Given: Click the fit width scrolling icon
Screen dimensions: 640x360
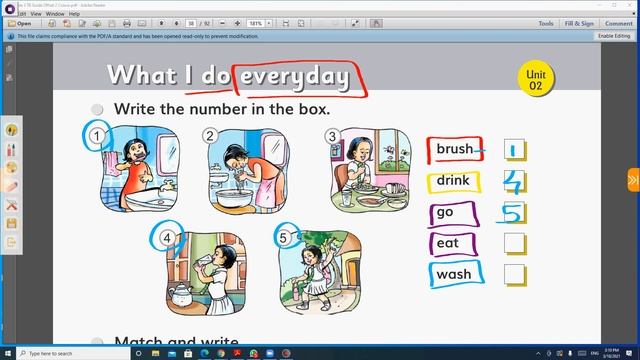Looking at the screenshot, I should [x=286, y=23].
